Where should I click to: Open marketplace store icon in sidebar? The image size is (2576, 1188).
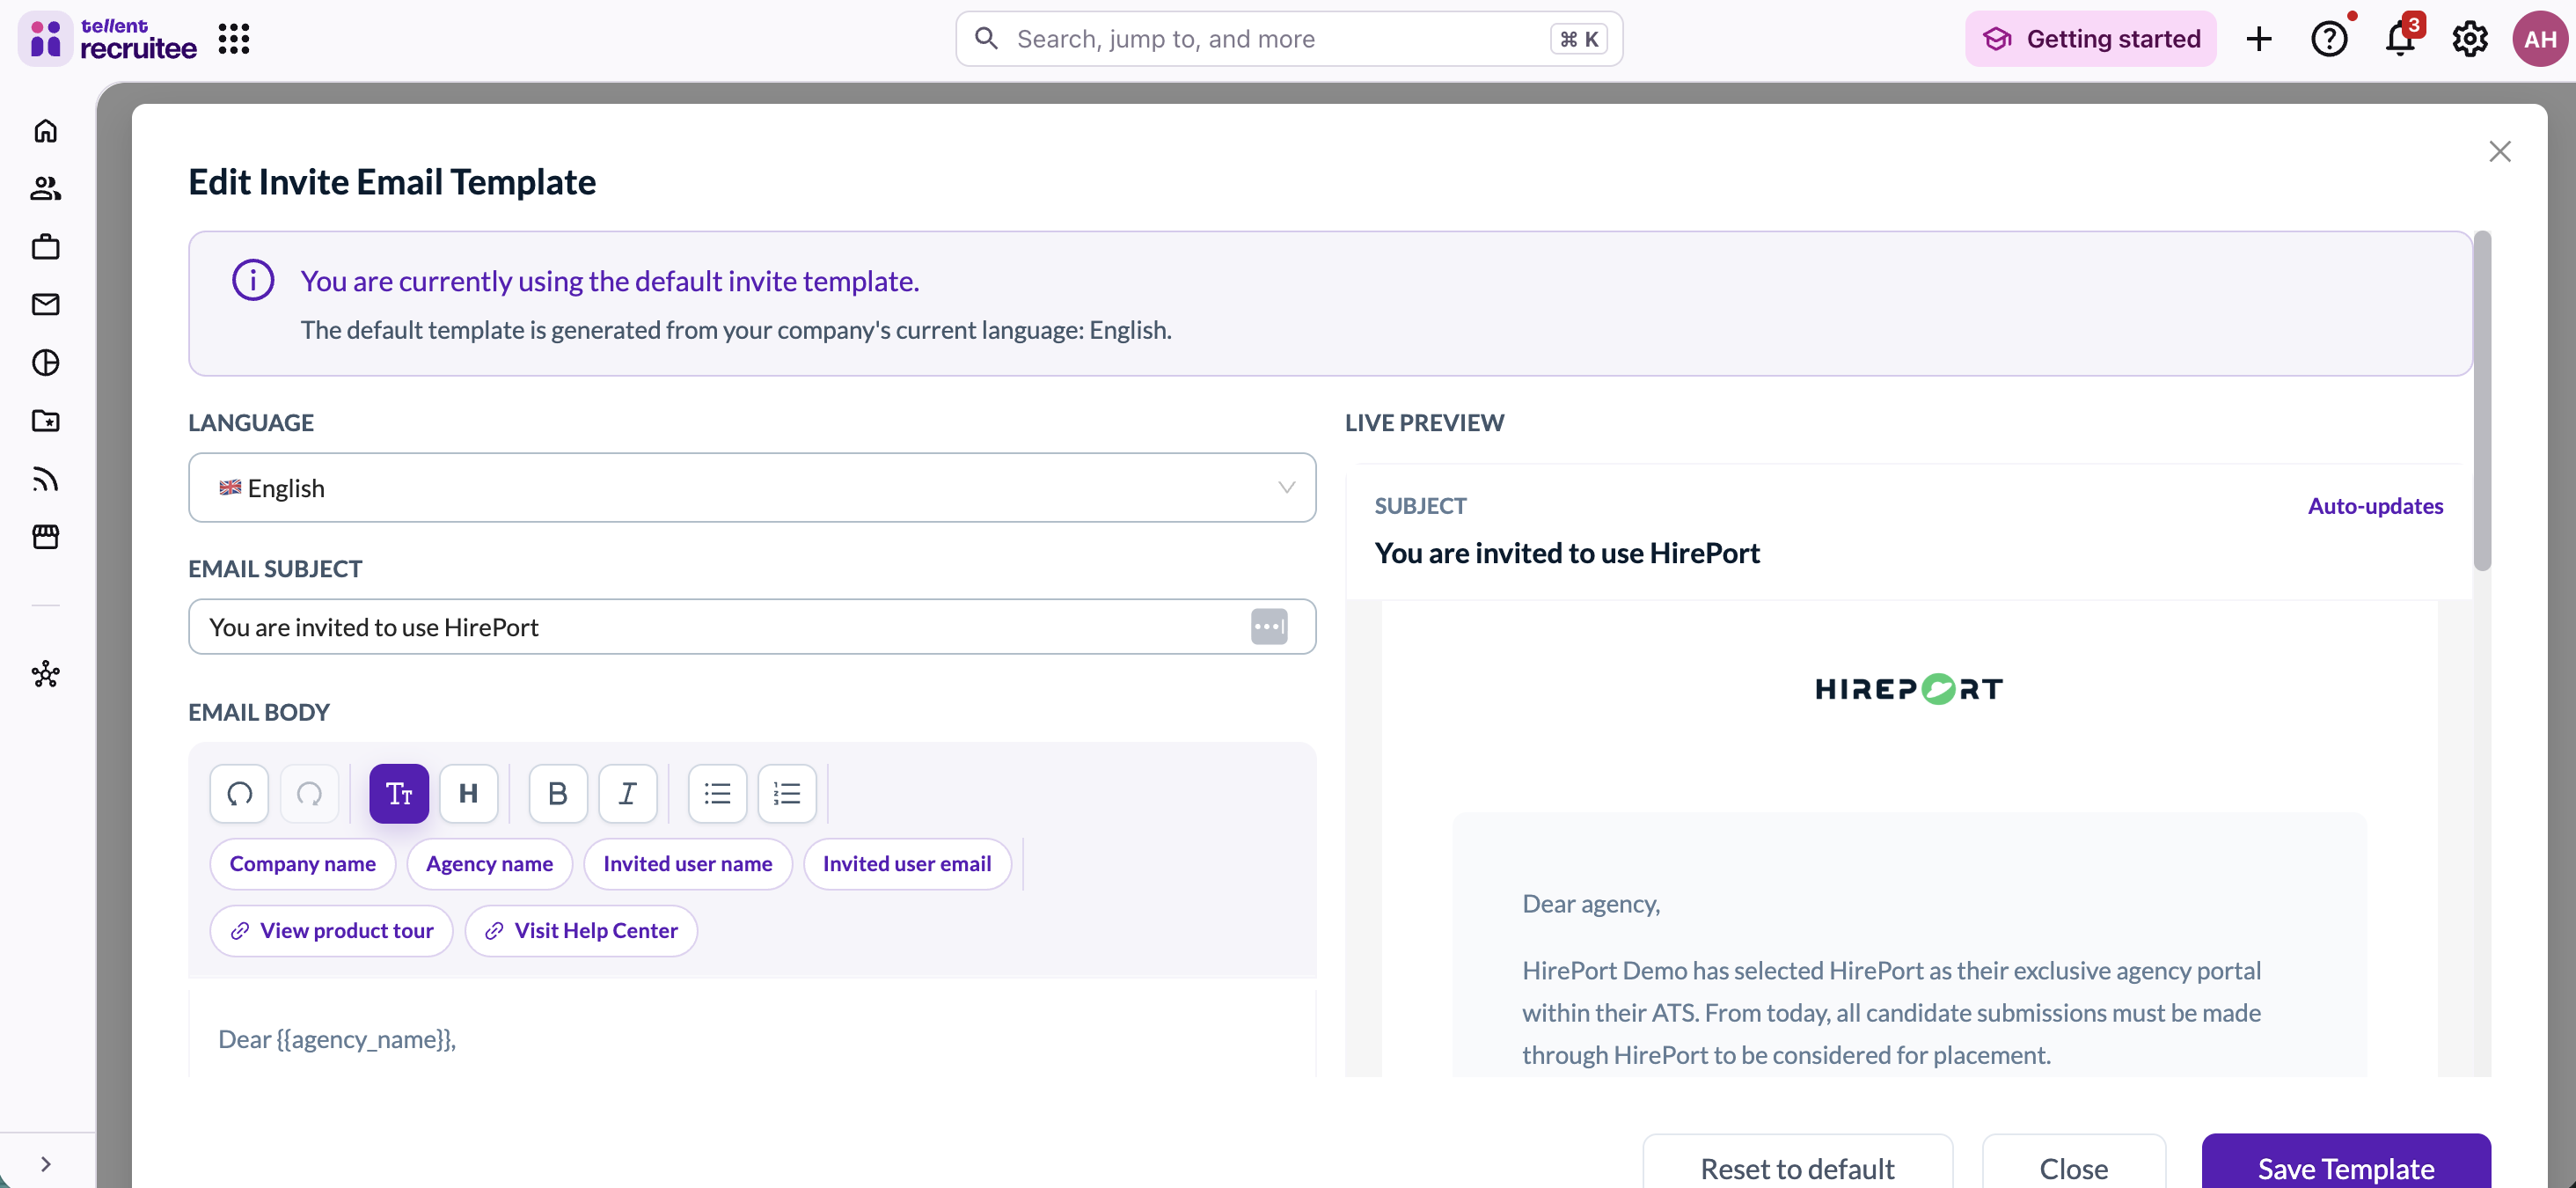pyautogui.click(x=46, y=537)
